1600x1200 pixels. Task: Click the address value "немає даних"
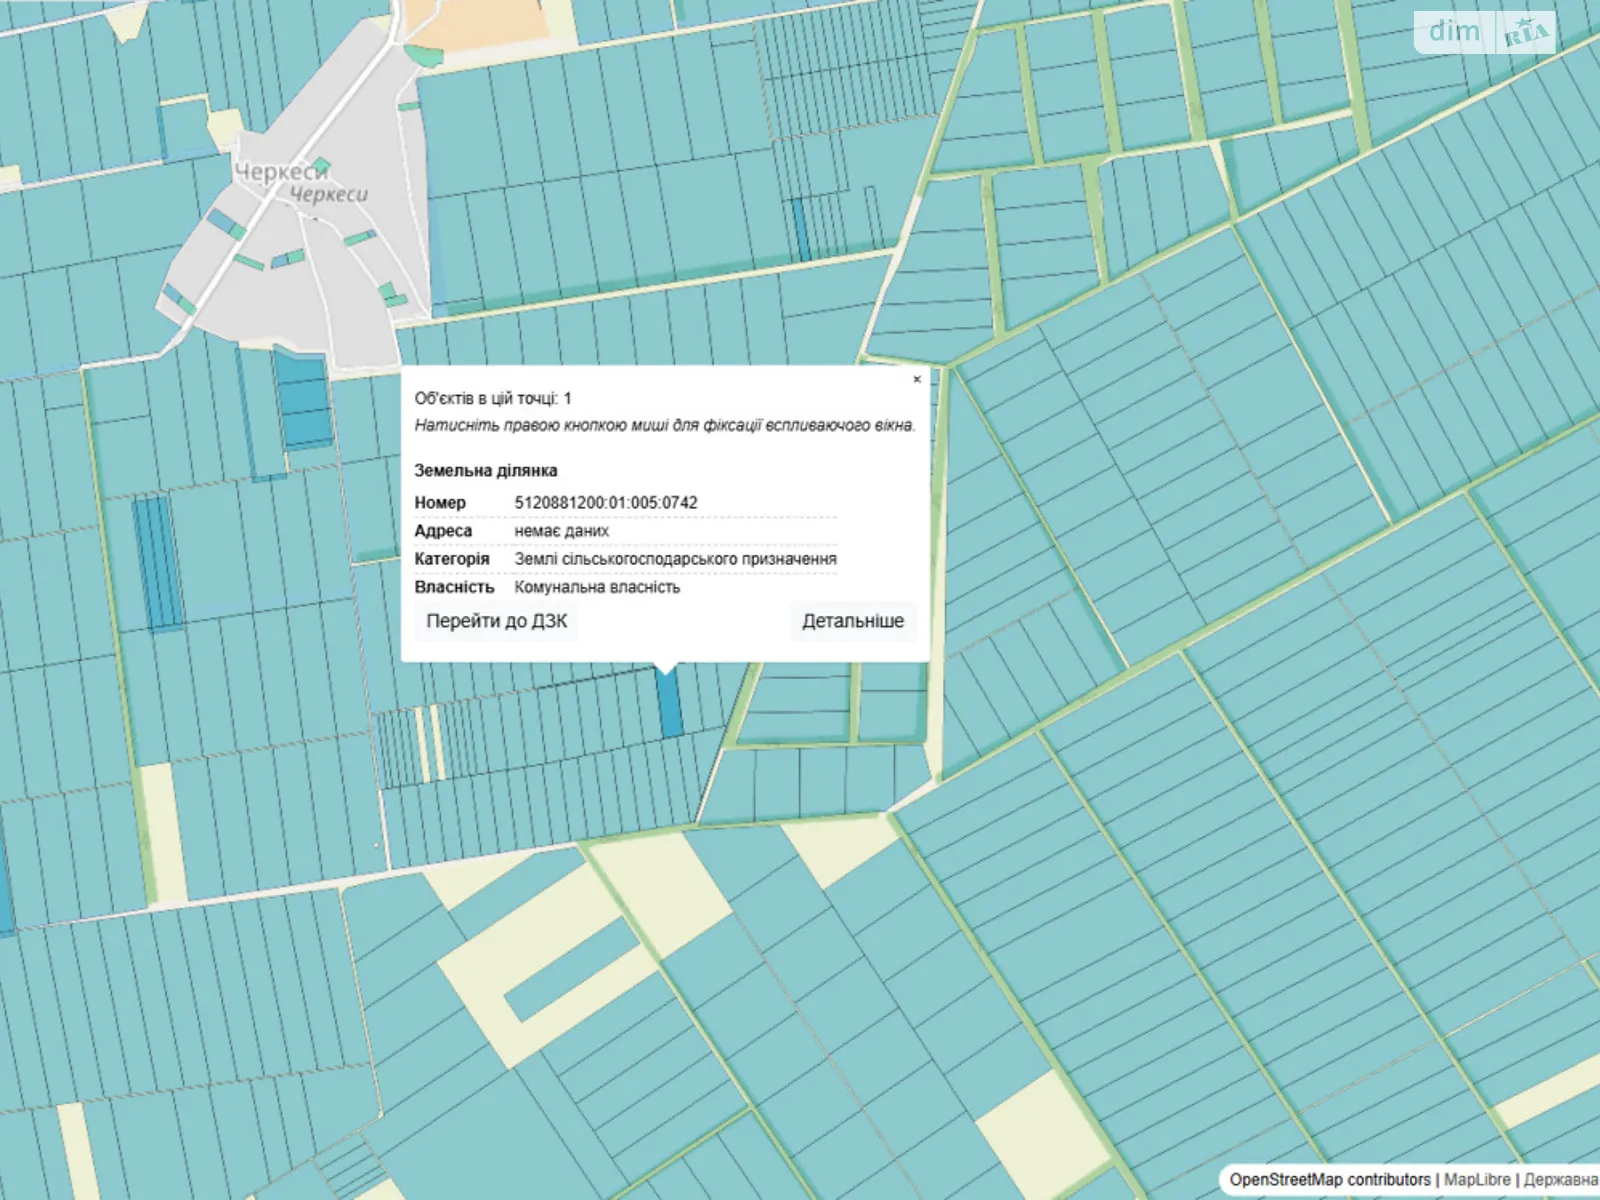561,531
